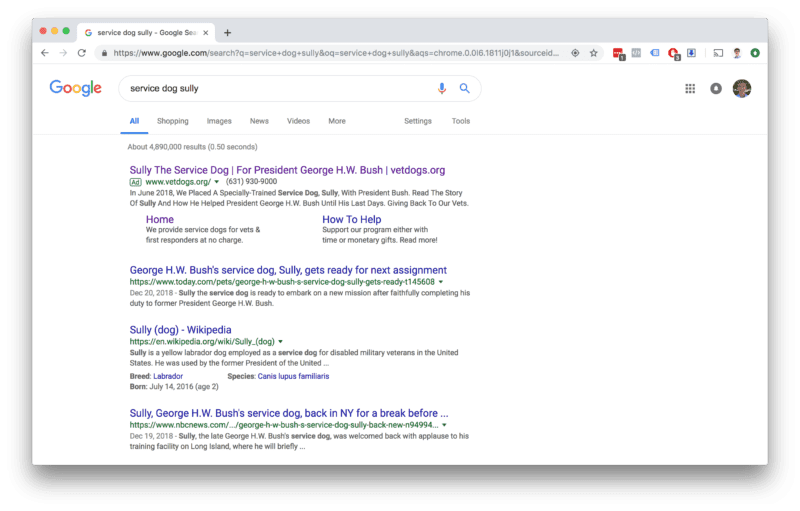Click the Ad label badge
The height and width of the screenshot is (511, 800).
(x=135, y=182)
